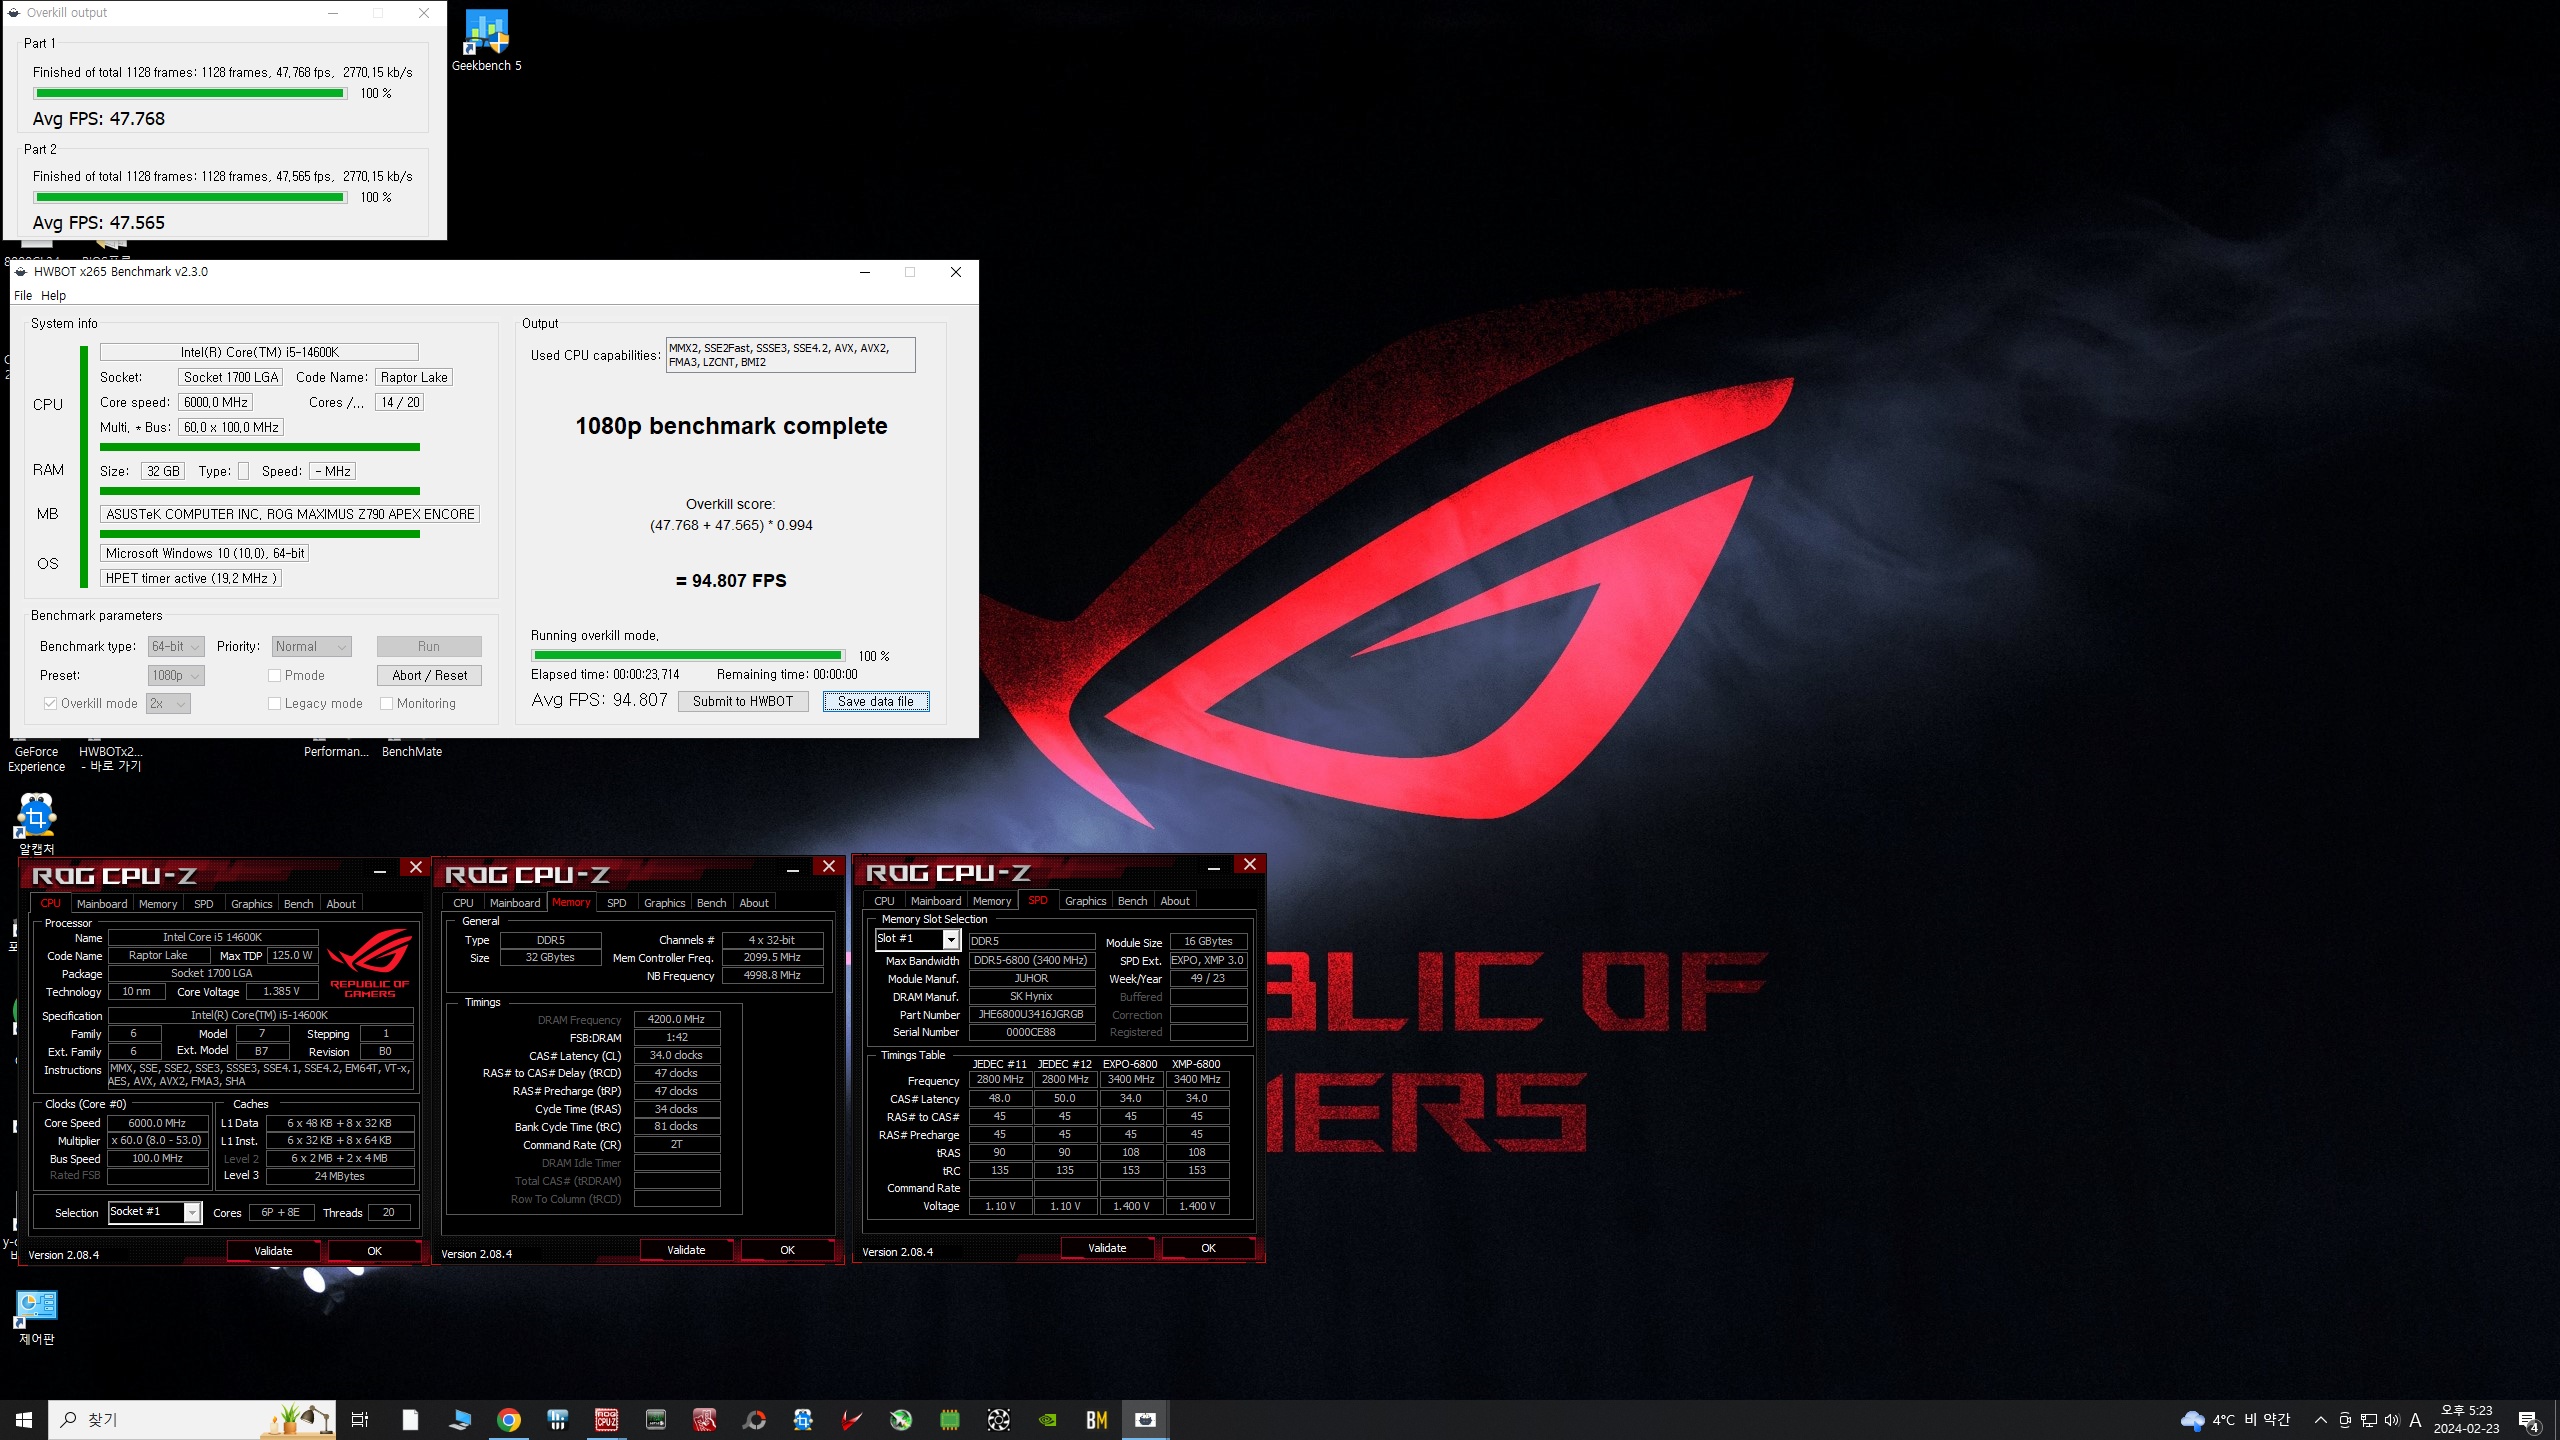2560x1440 pixels.
Task: Open the green chip app on taskbar
Action: pos(950,1420)
